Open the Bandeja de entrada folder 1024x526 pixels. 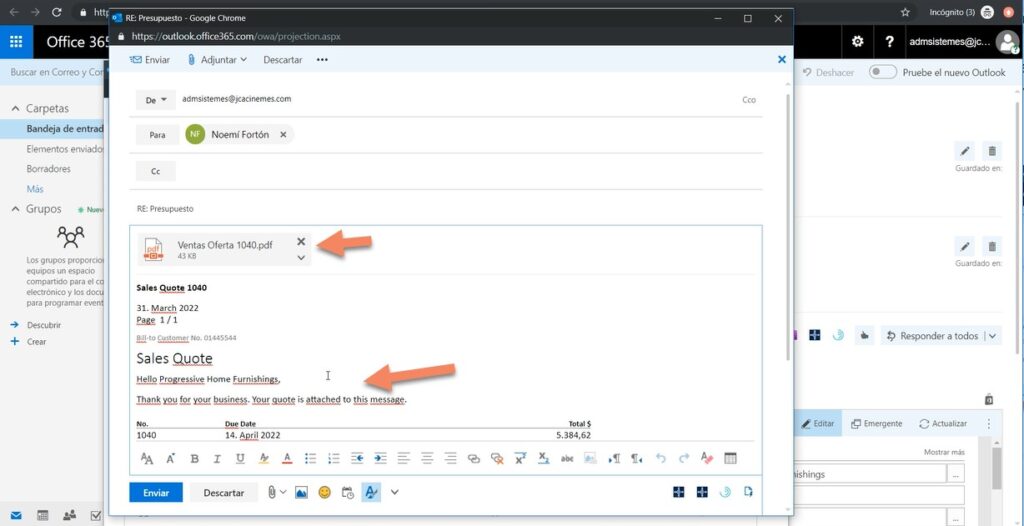coord(63,129)
